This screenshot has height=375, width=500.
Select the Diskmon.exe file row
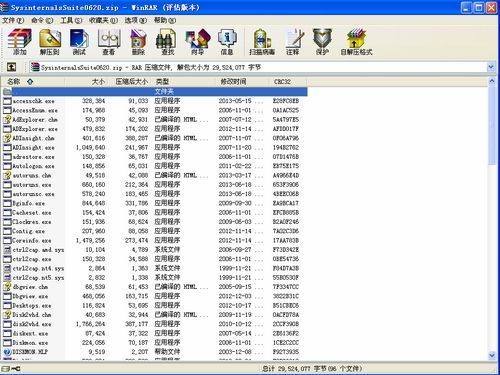[x=153, y=342]
